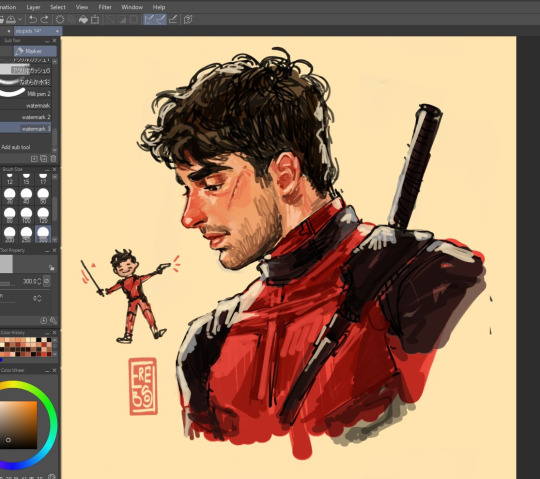
Task: Select the watermark sub tool
Action: pyautogui.click(x=26, y=105)
